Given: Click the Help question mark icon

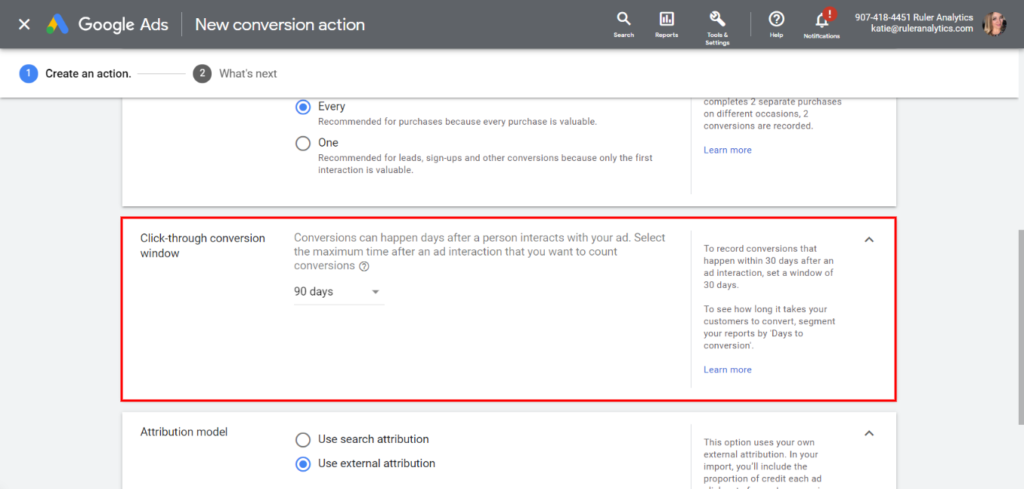Looking at the screenshot, I should [776, 19].
